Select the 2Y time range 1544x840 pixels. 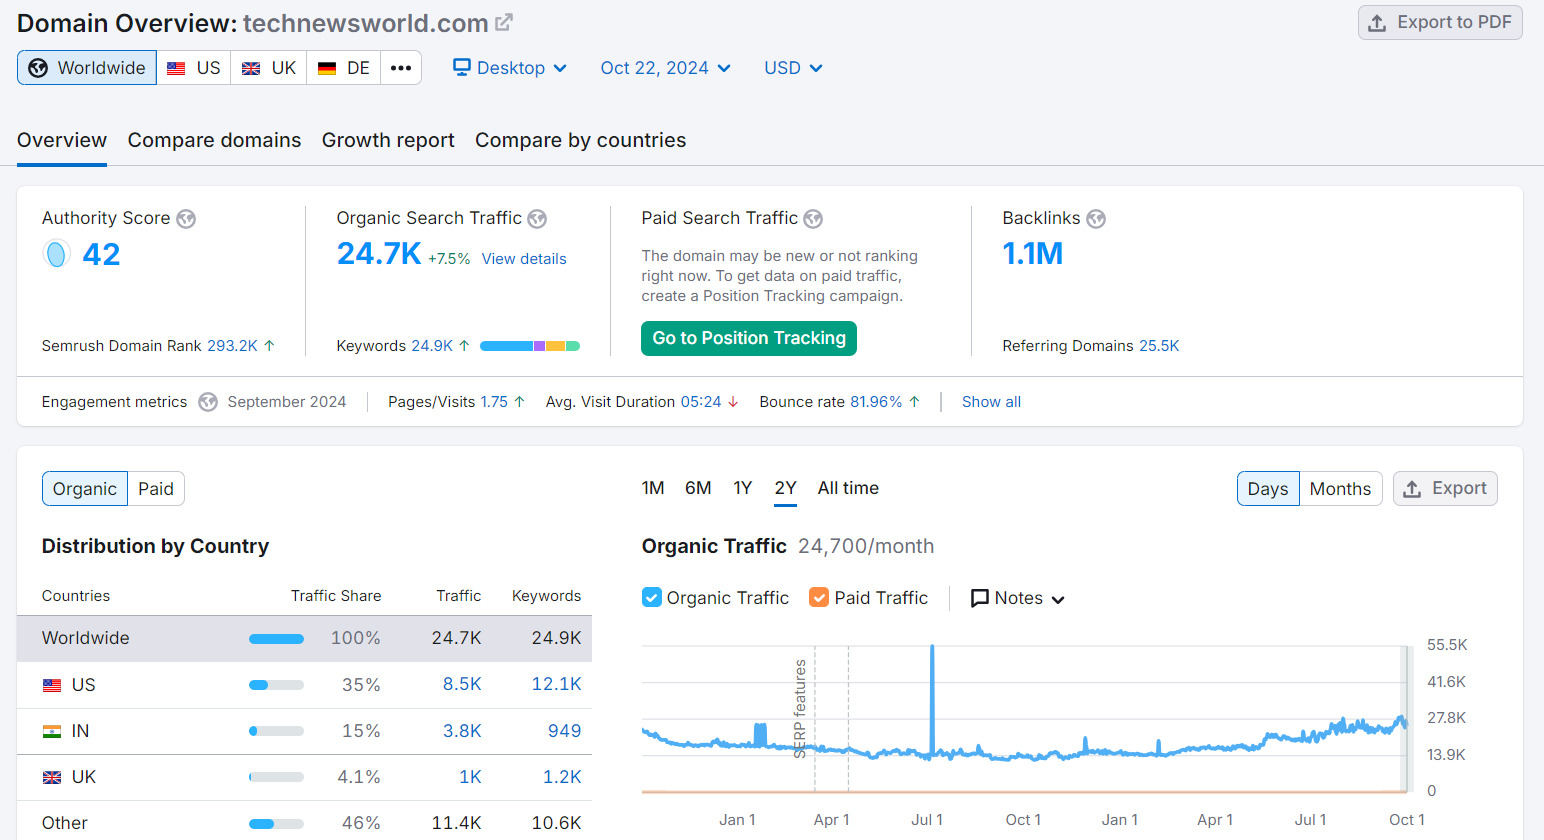click(785, 488)
